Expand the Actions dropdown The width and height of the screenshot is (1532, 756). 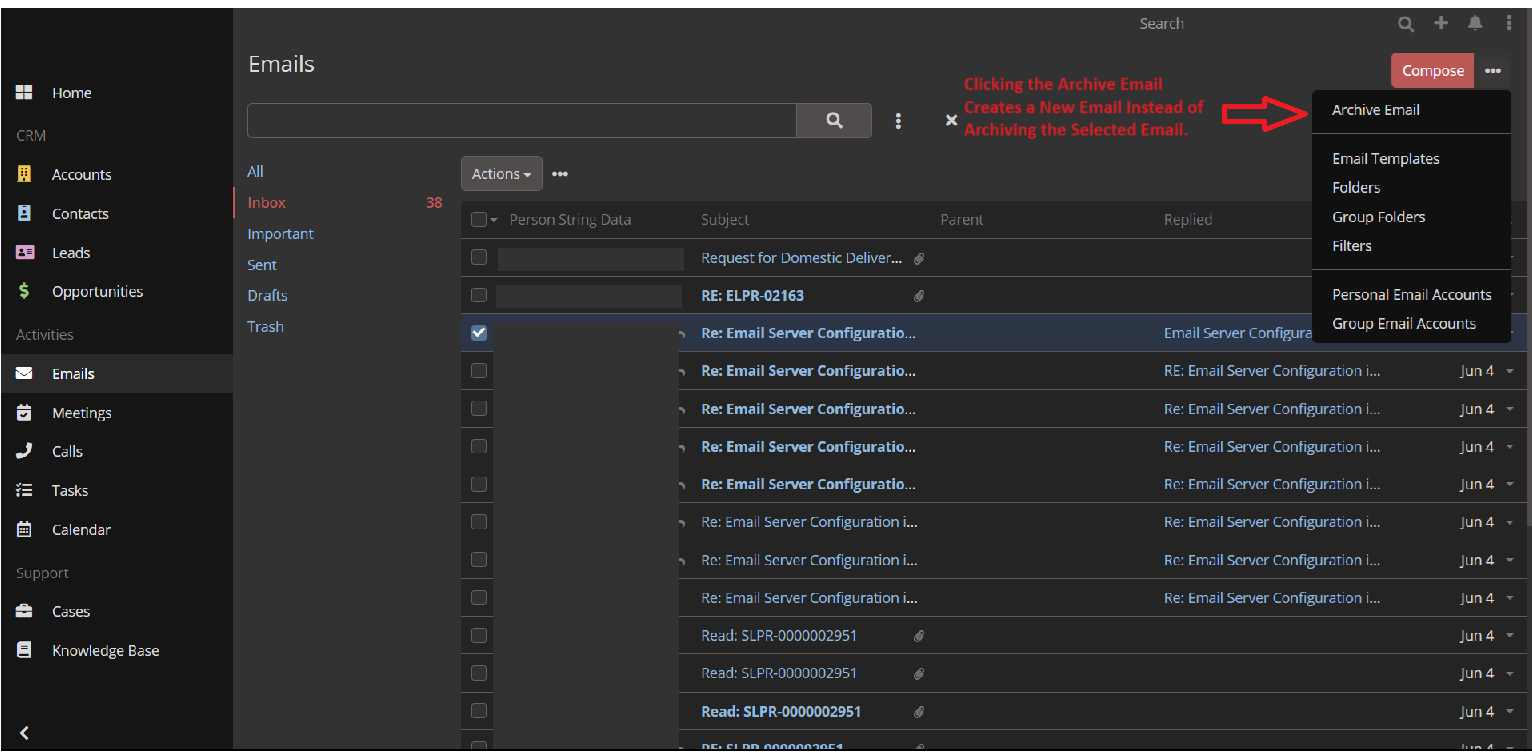[x=501, y=174]
